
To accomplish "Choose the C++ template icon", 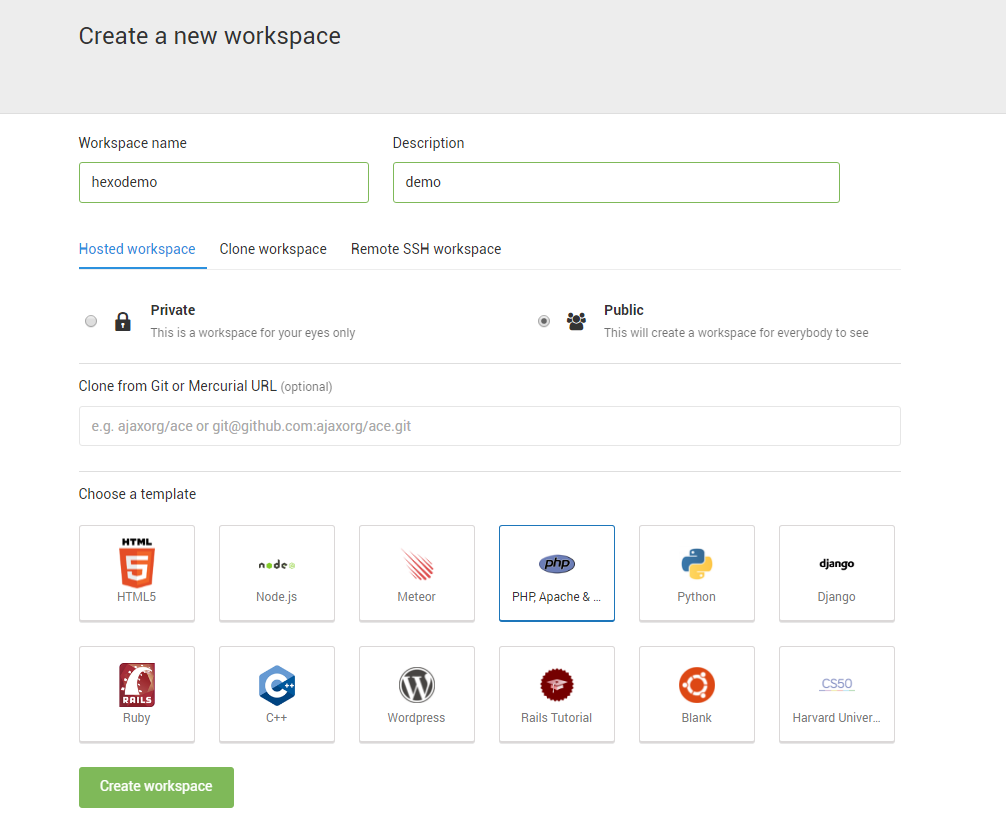I will pyautogui.click(x=277, y=685).
